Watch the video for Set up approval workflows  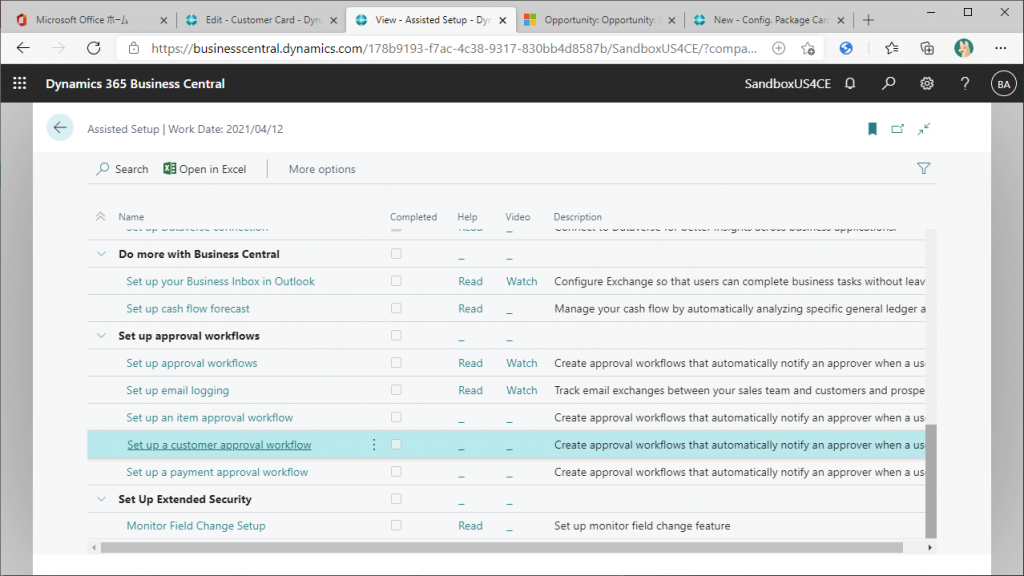click(522, 363)
